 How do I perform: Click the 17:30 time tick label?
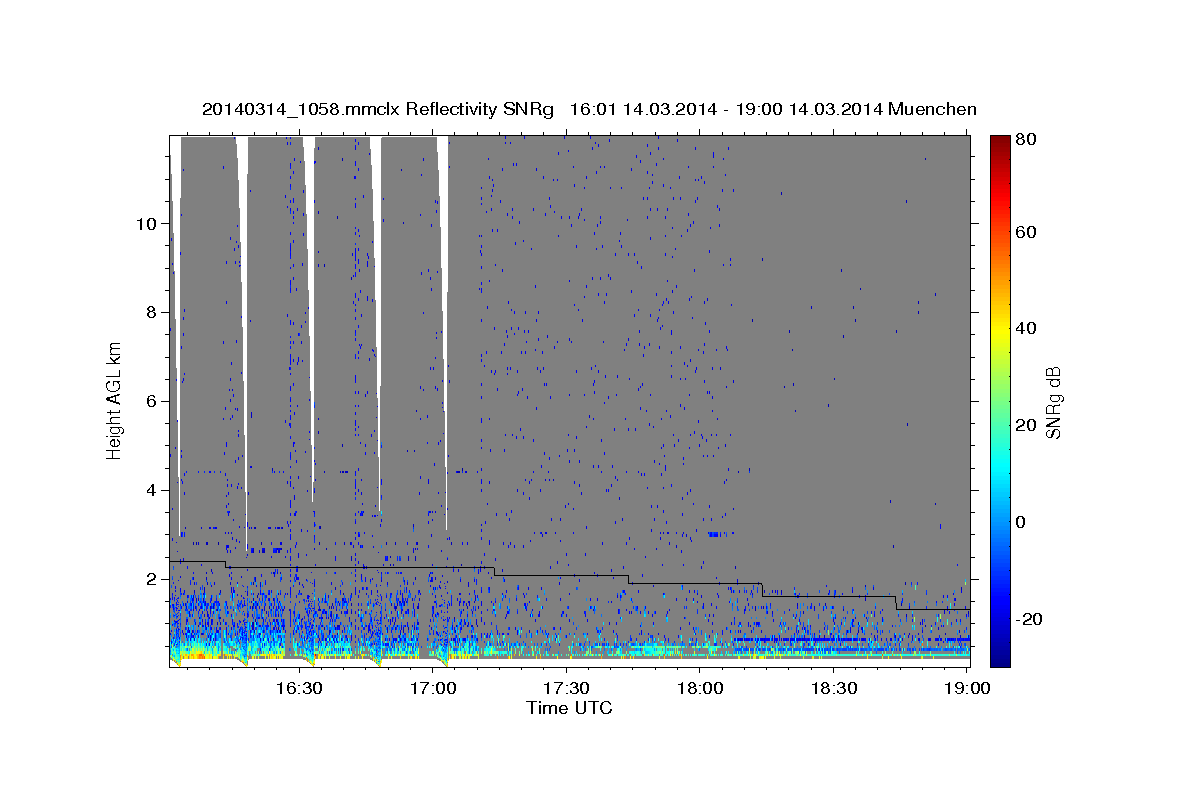coord(567,688)
